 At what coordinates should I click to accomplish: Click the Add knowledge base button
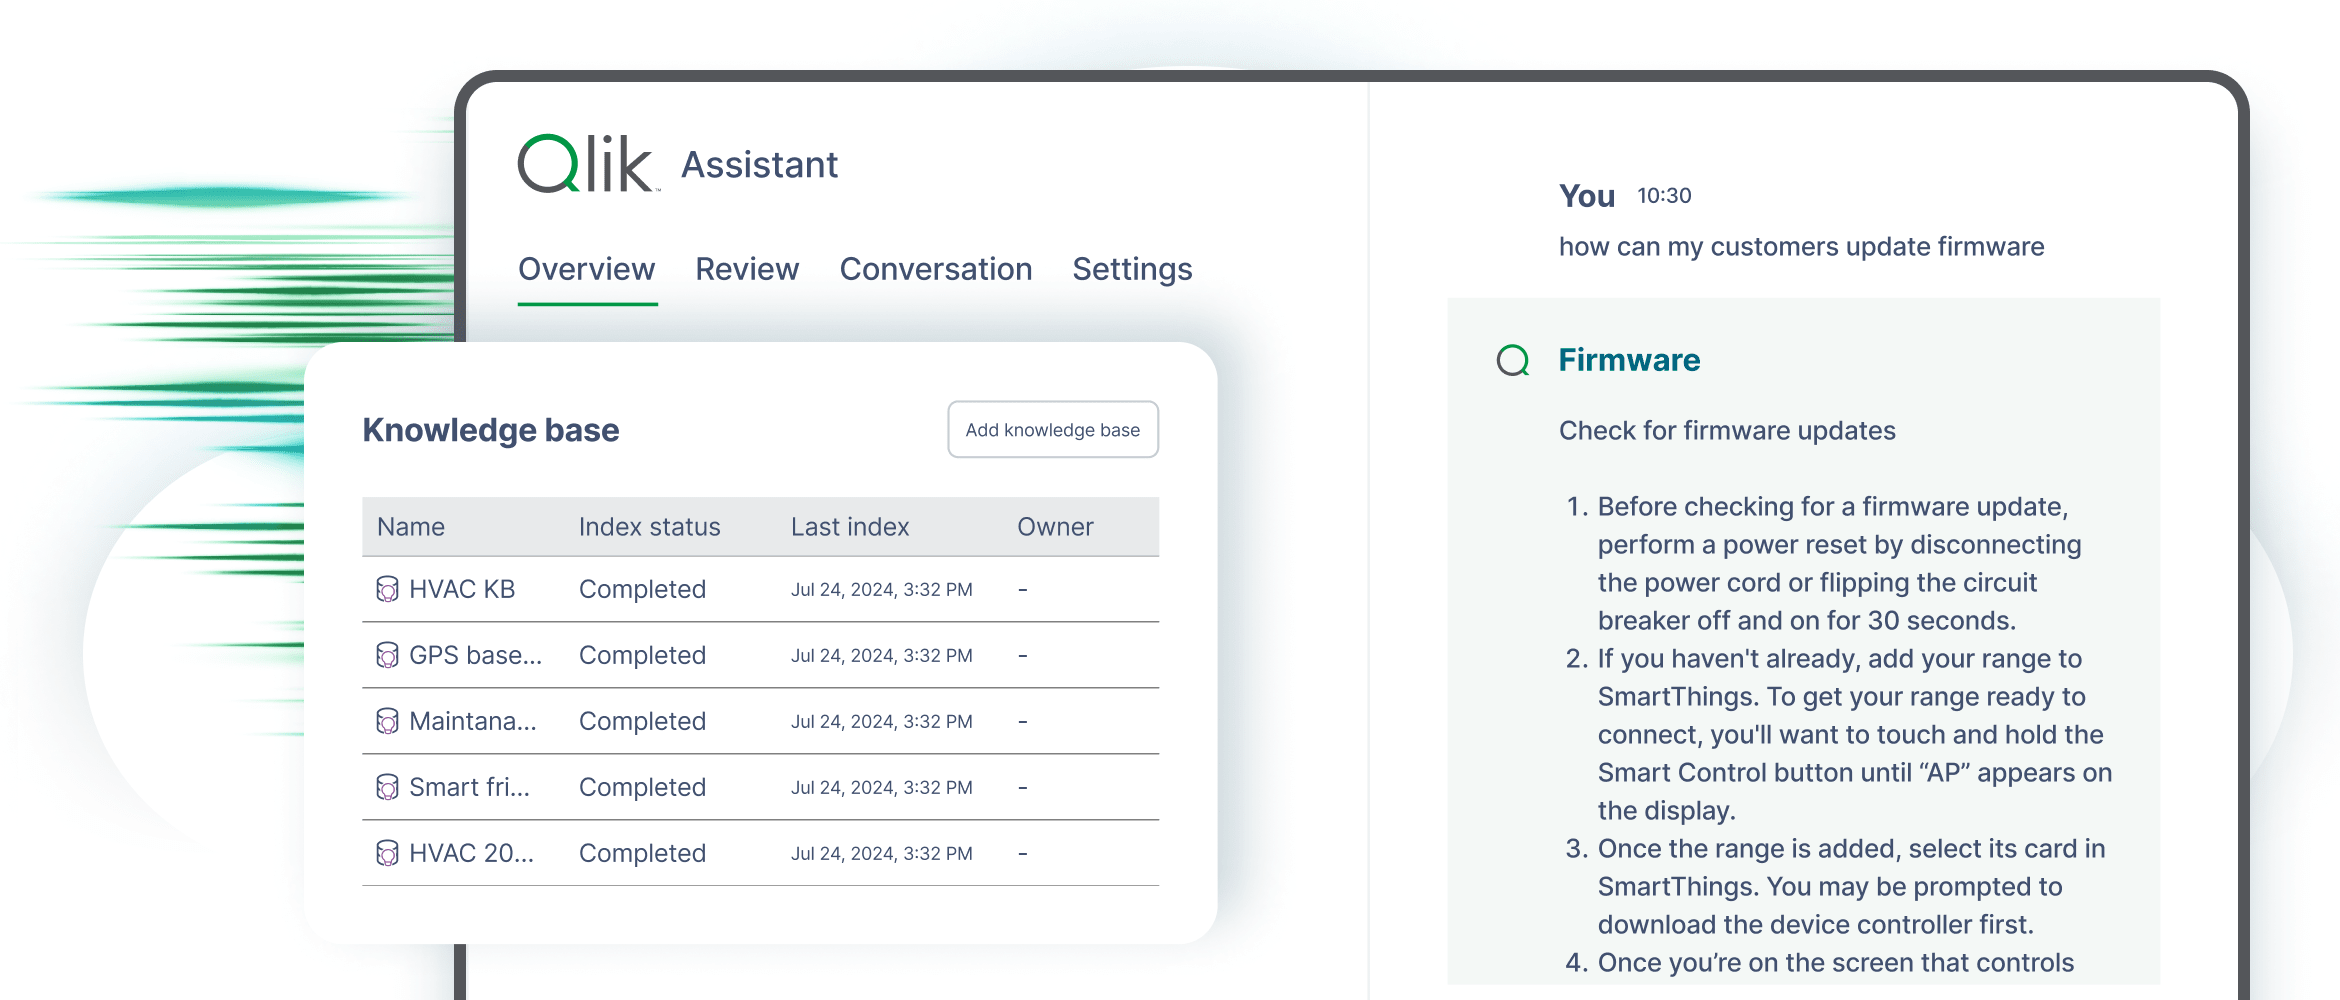point(1053,430)
